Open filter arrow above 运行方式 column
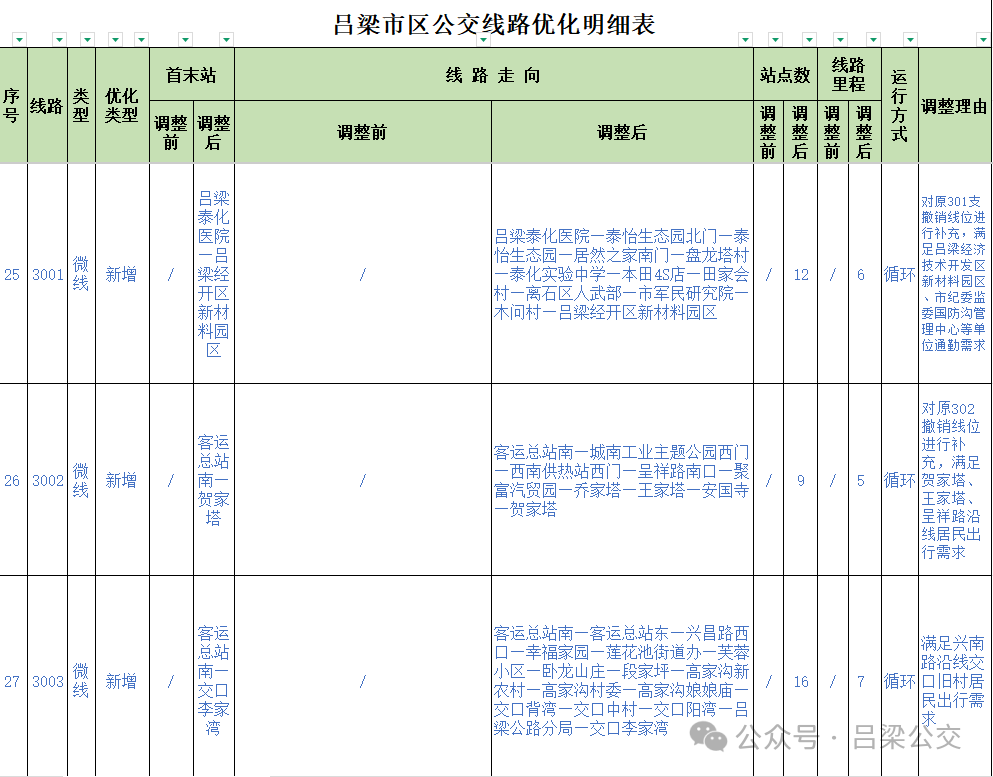This screenshot has height=777, width=993. tap(910, 40)
